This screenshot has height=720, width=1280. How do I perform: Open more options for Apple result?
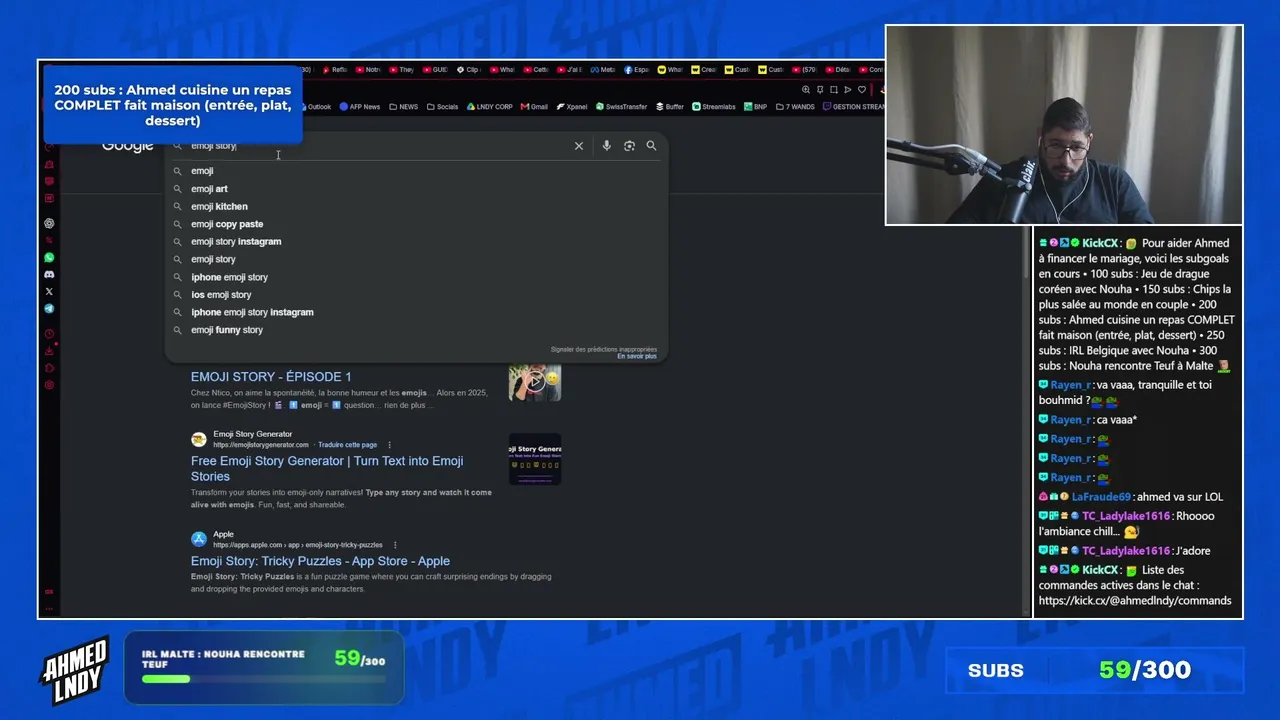click(x=395, y=545)
